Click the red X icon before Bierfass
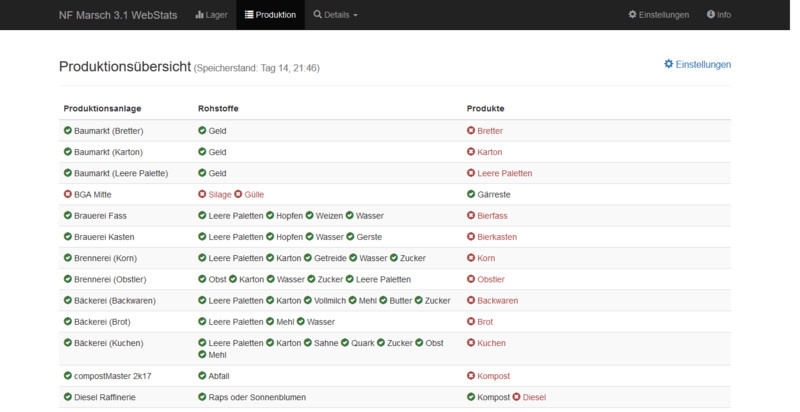 tap(471, 215)
